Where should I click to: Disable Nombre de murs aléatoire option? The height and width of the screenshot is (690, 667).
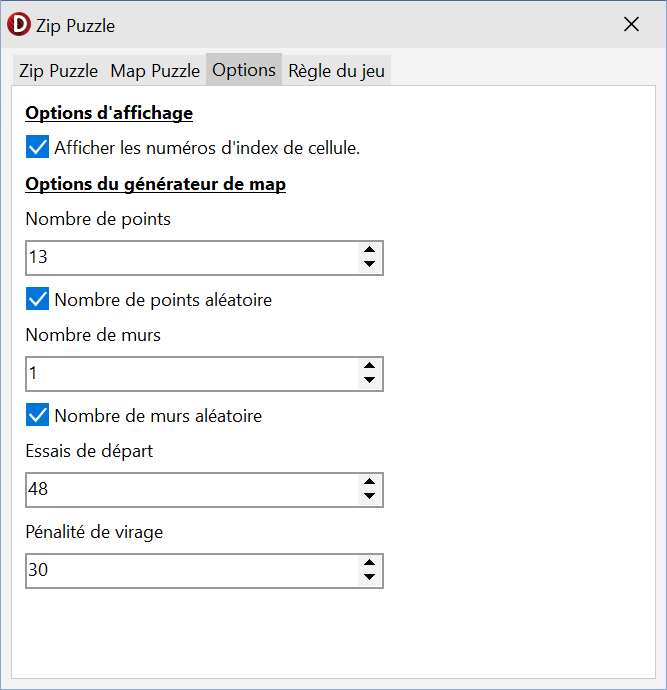[38, 415]
